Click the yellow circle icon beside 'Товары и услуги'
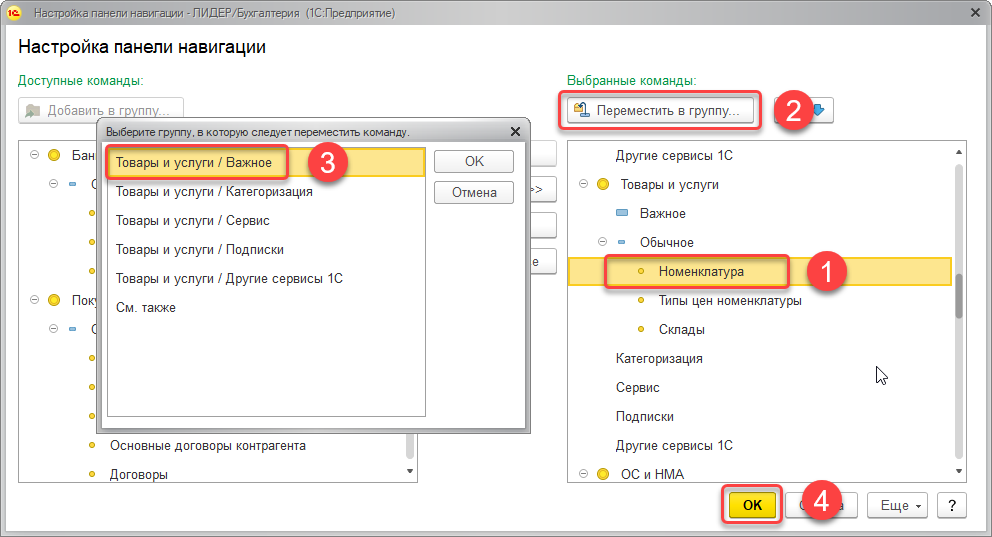 [x=603, y=184]
